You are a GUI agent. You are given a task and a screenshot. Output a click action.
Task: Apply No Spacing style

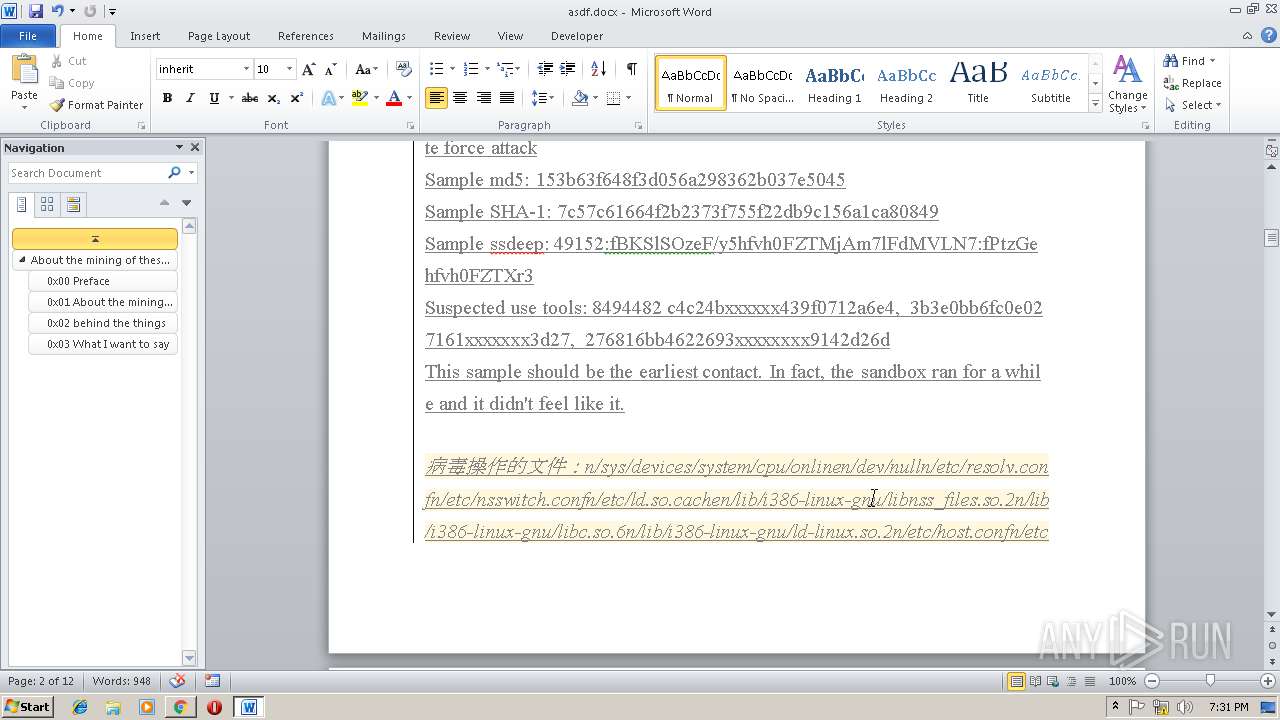763,83
